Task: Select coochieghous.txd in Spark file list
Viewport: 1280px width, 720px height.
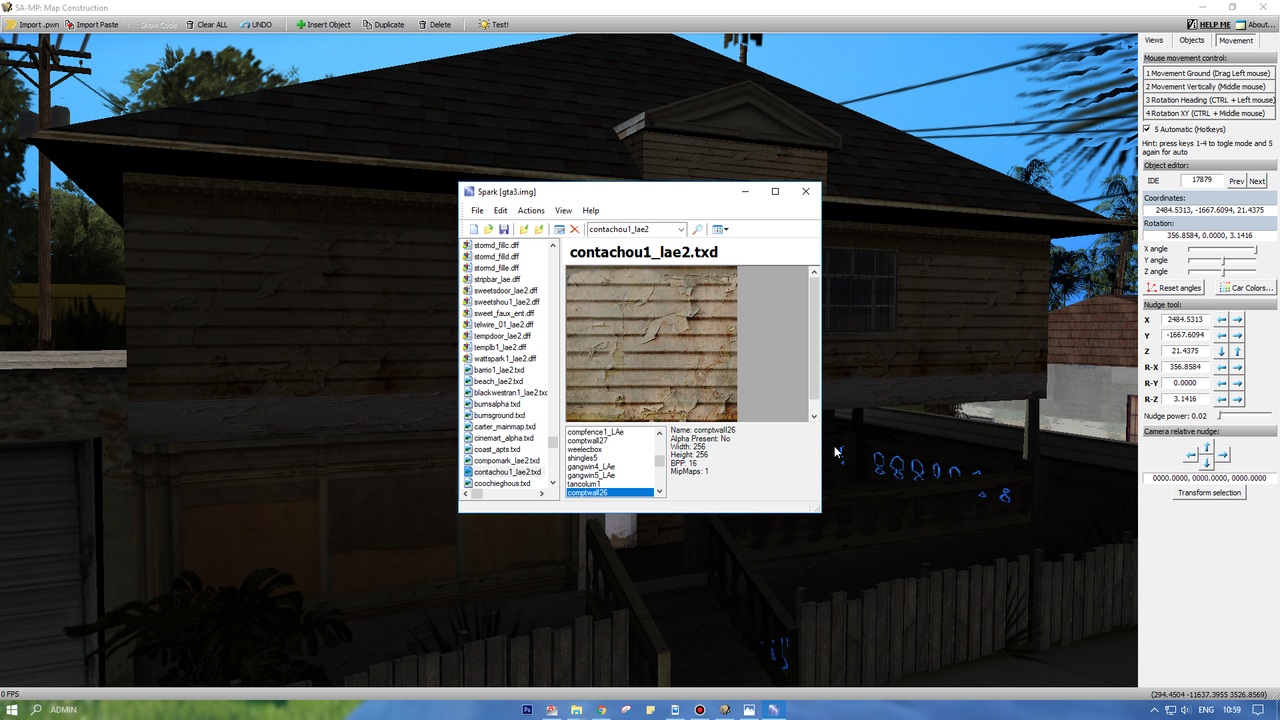Action: [502, 484]
